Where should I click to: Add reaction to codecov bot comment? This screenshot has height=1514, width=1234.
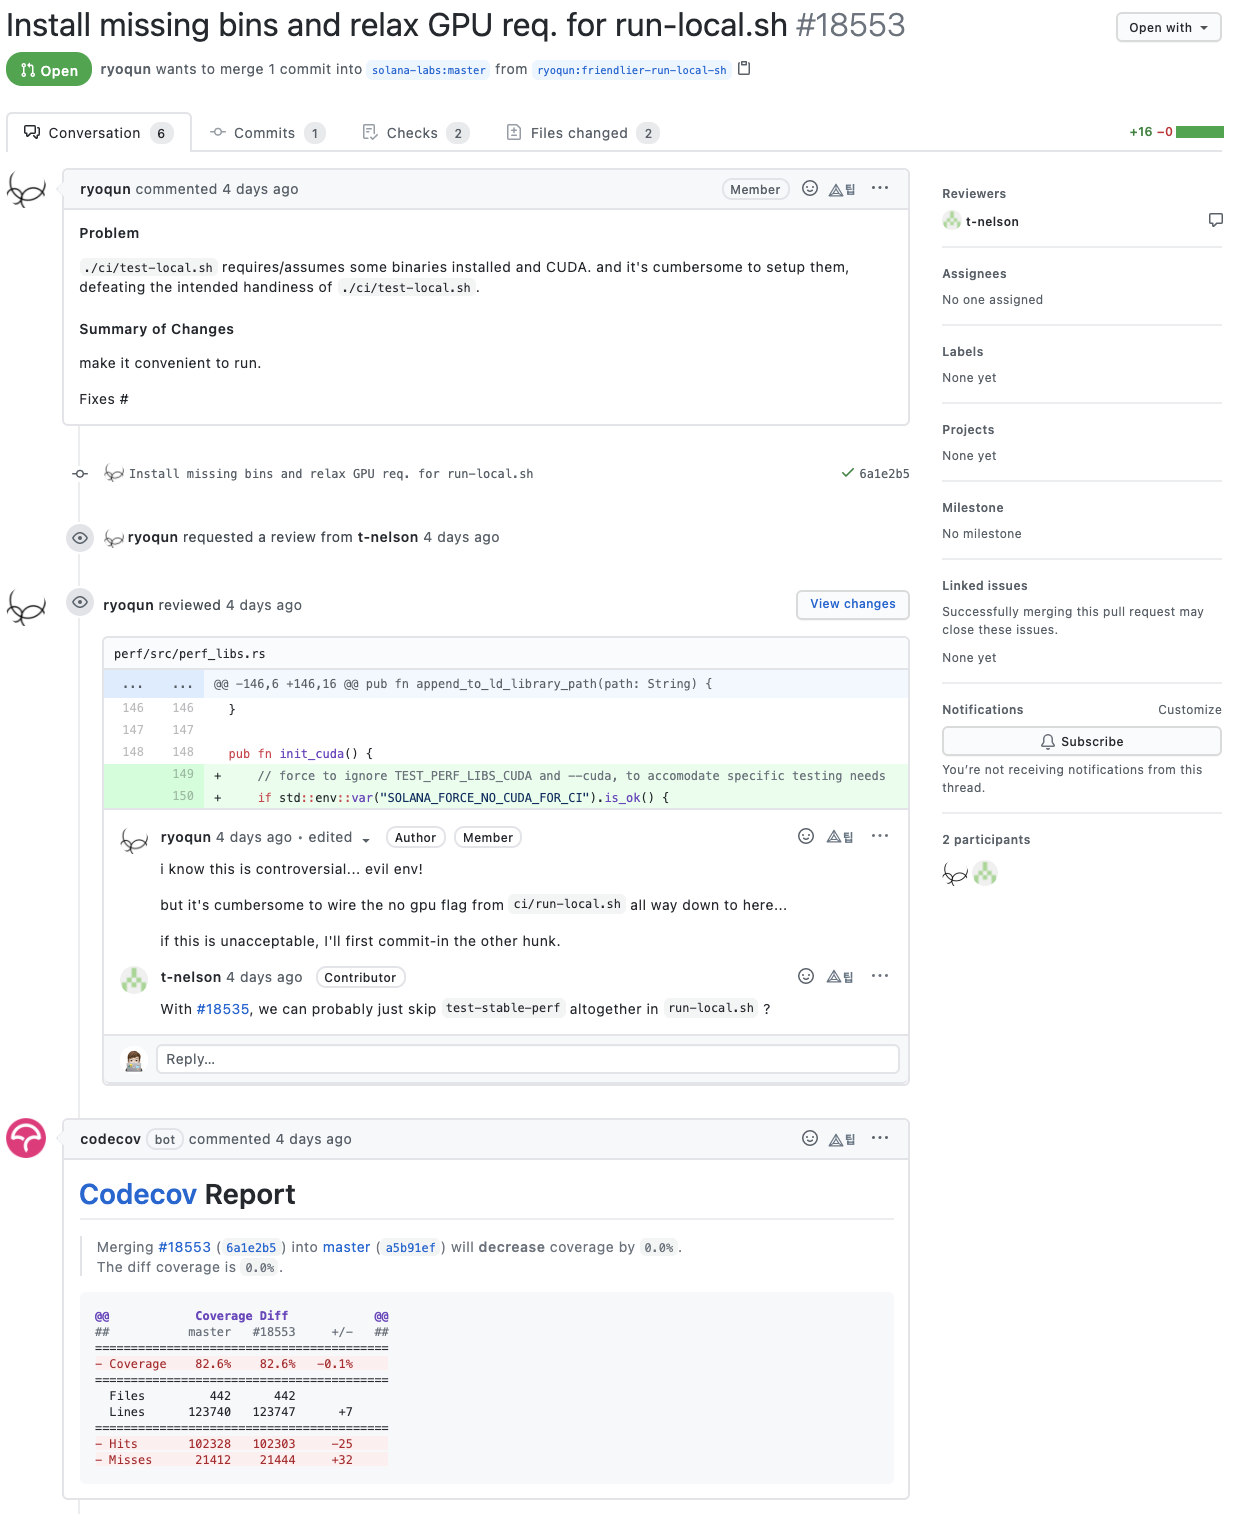(x=810, y=1138)
